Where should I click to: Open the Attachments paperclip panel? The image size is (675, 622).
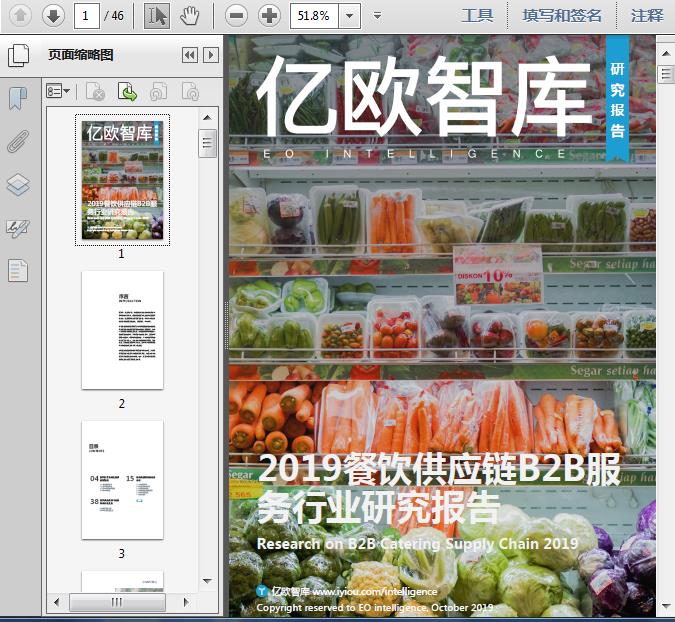coord(18,141)
